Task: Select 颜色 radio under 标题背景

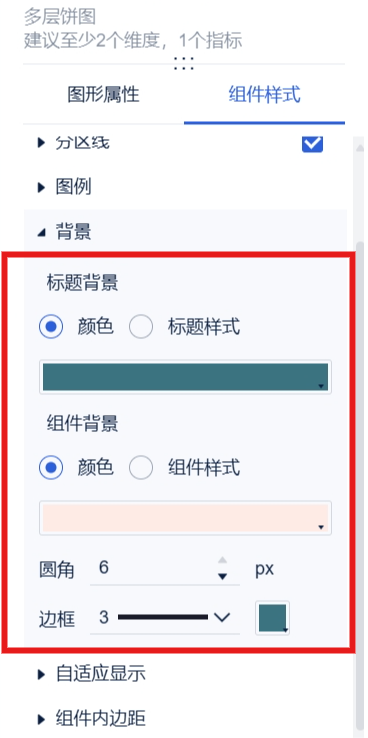Action: pyautogui.click(x=51, y=326)
